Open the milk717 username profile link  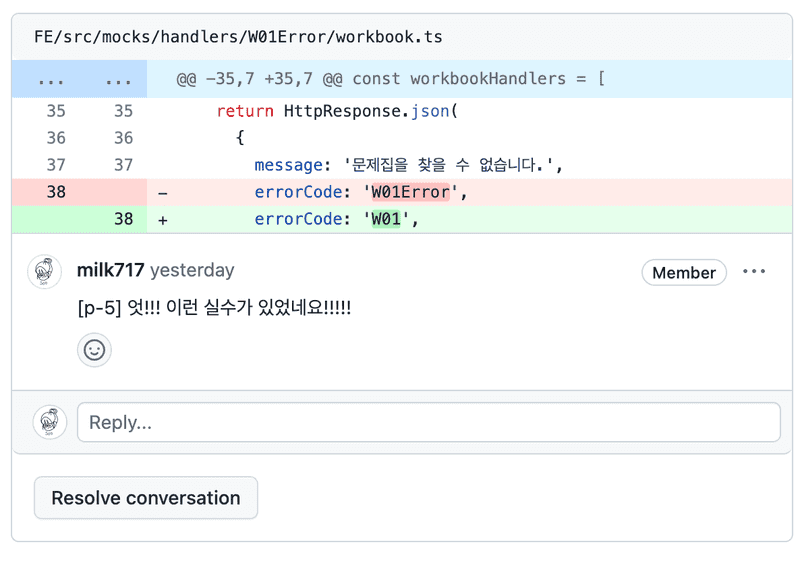(x=110, y=270)
